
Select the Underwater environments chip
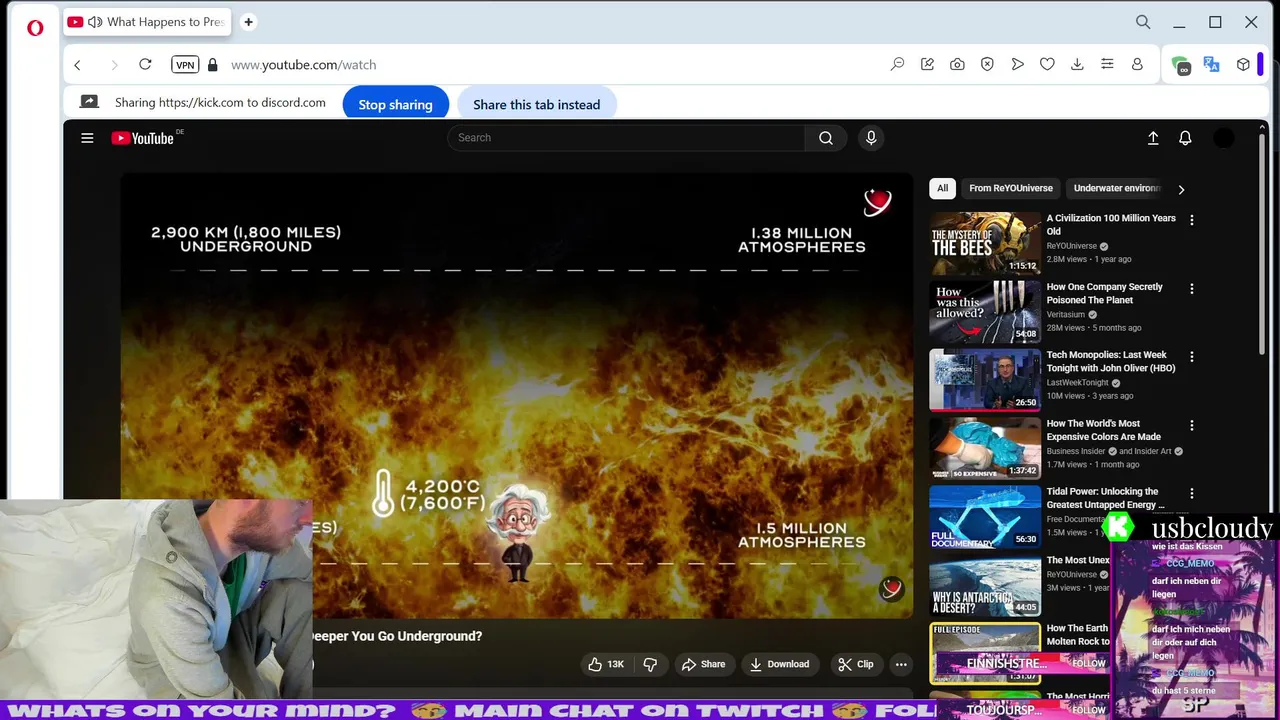coord(1116,188)
